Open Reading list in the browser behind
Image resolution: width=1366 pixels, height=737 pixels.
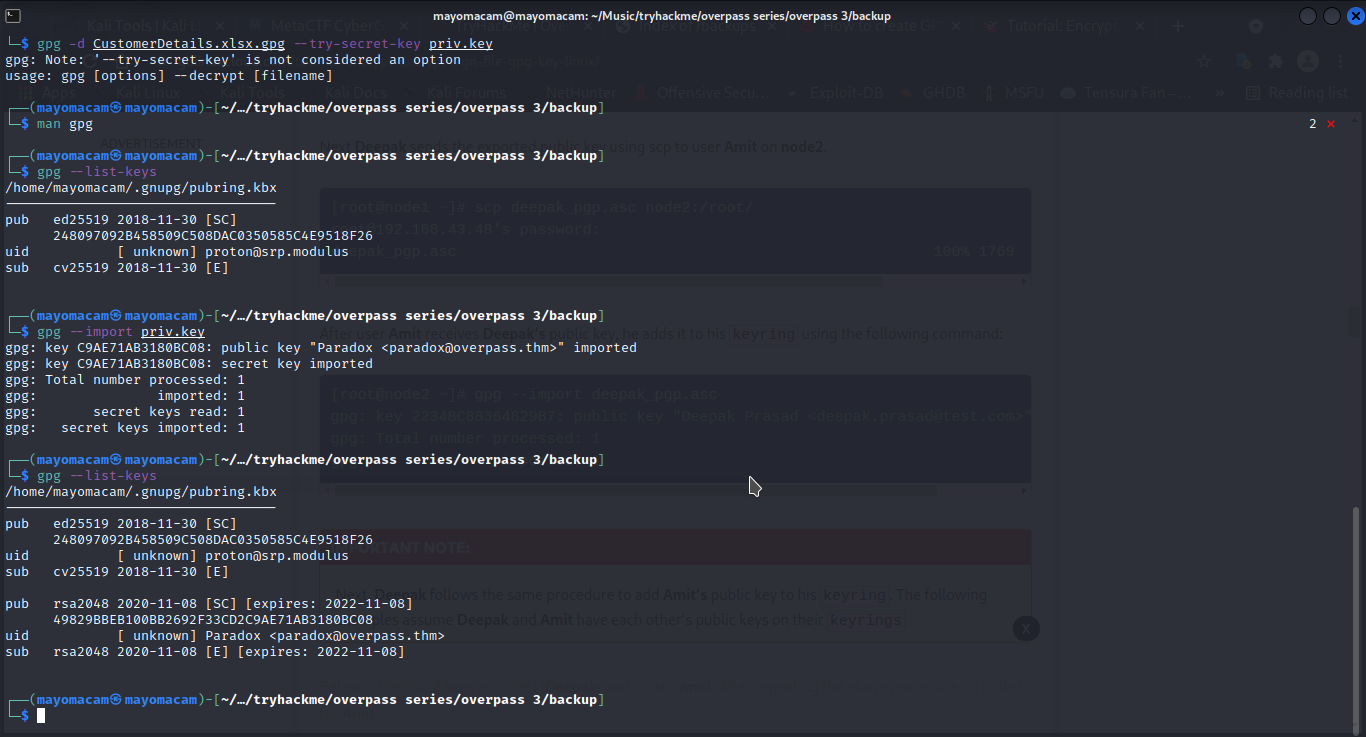pyautogui.click(x=1297, y=93)
